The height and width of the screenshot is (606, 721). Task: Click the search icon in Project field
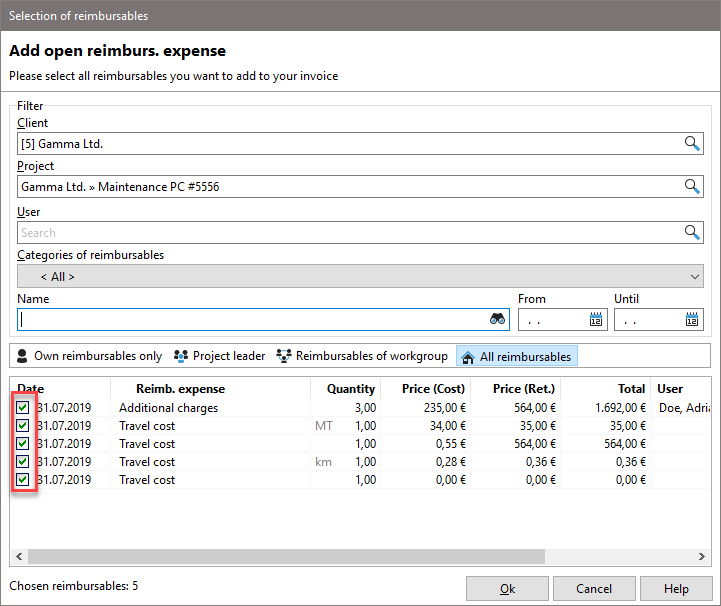pyautogui.click(x=692, y=187)
